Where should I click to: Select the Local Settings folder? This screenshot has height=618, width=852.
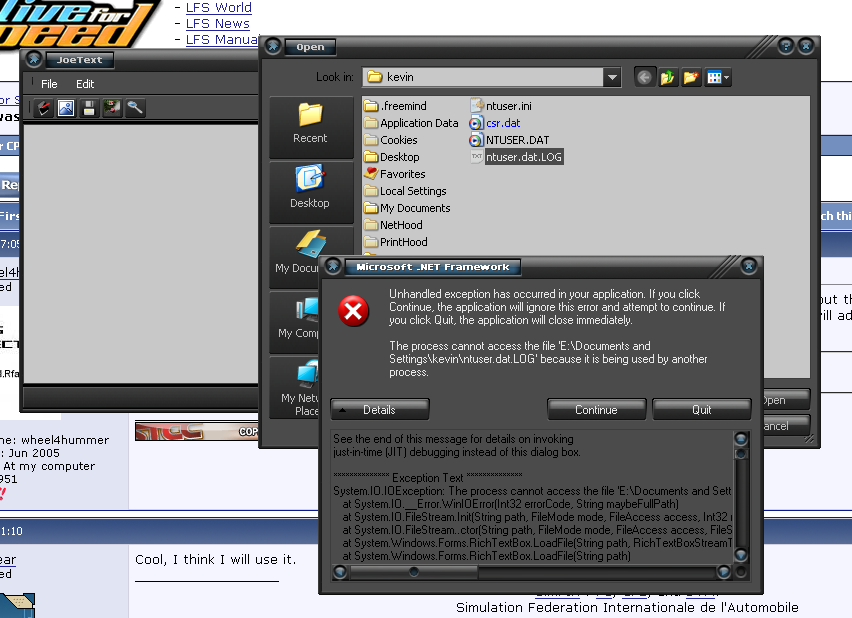[x=405, y=191]
